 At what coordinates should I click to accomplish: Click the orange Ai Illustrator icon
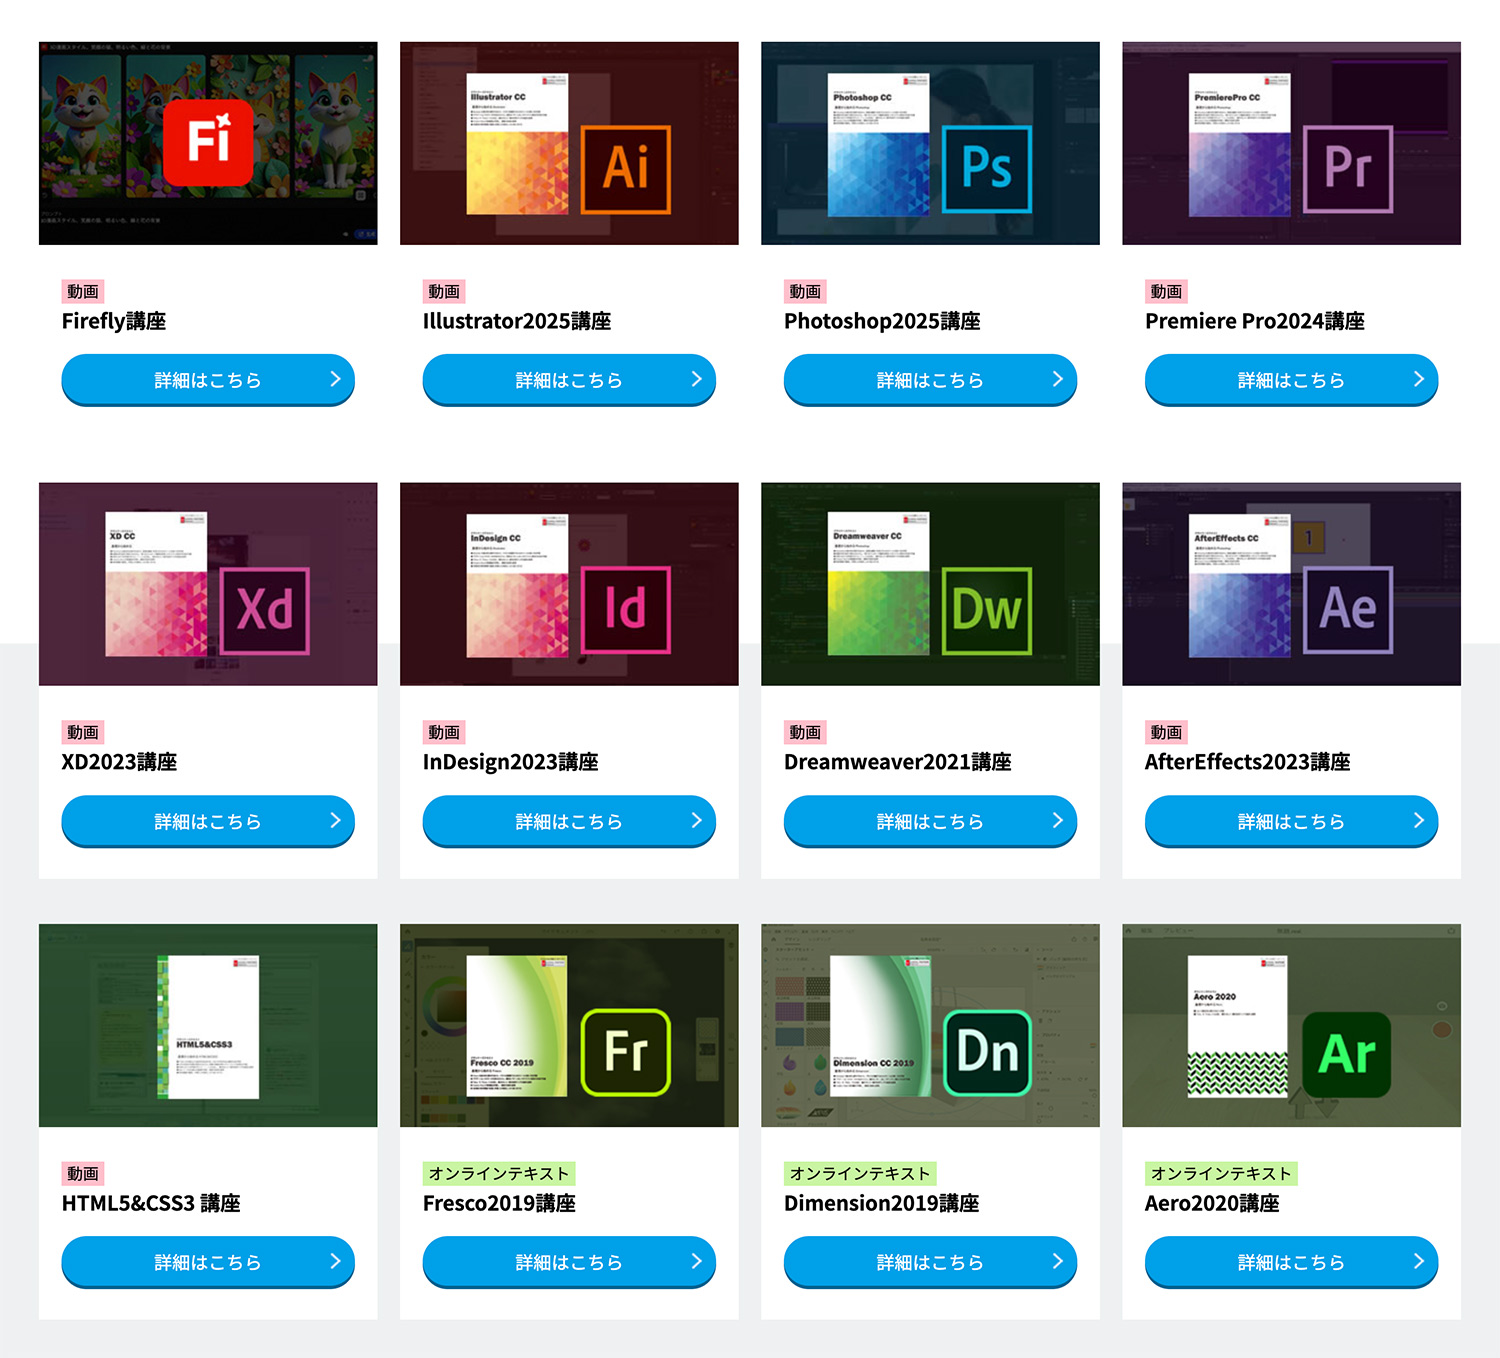[626, 169]
